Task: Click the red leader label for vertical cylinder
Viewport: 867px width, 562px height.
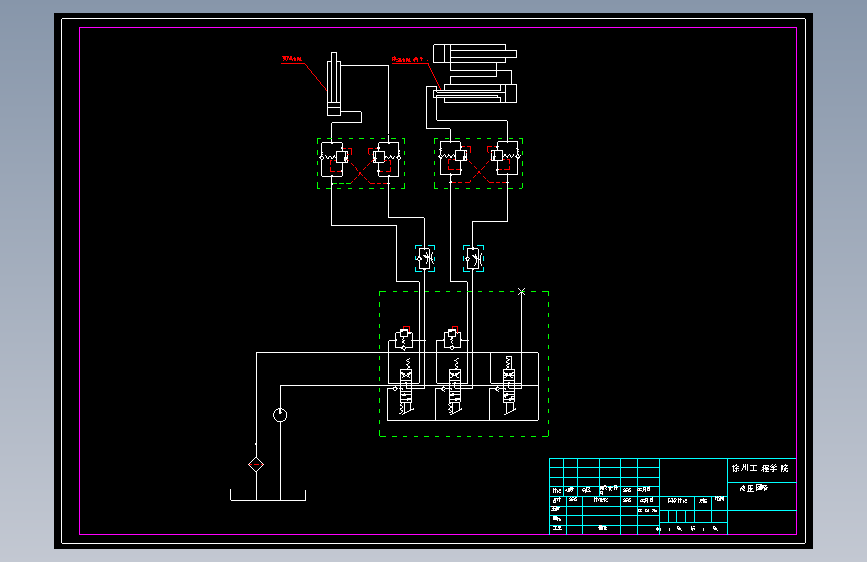Action: coord(292,59)
